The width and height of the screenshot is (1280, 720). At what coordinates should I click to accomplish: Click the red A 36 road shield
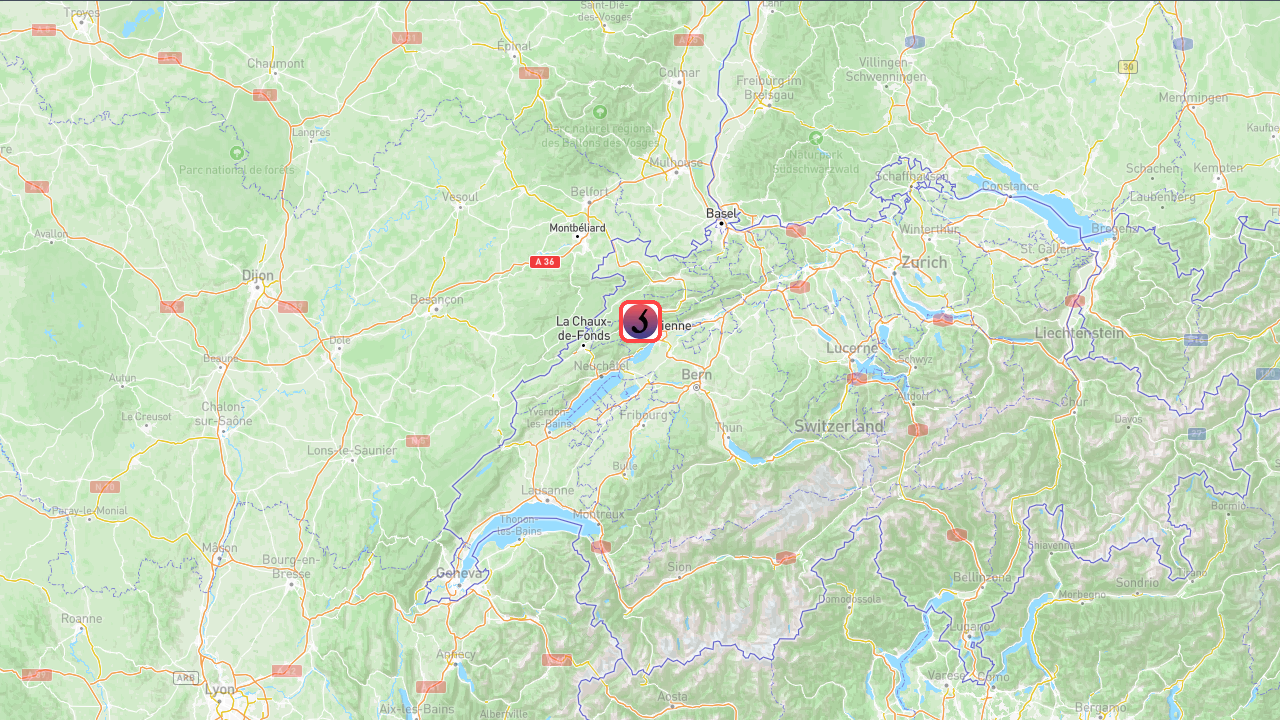pos(544,261)
